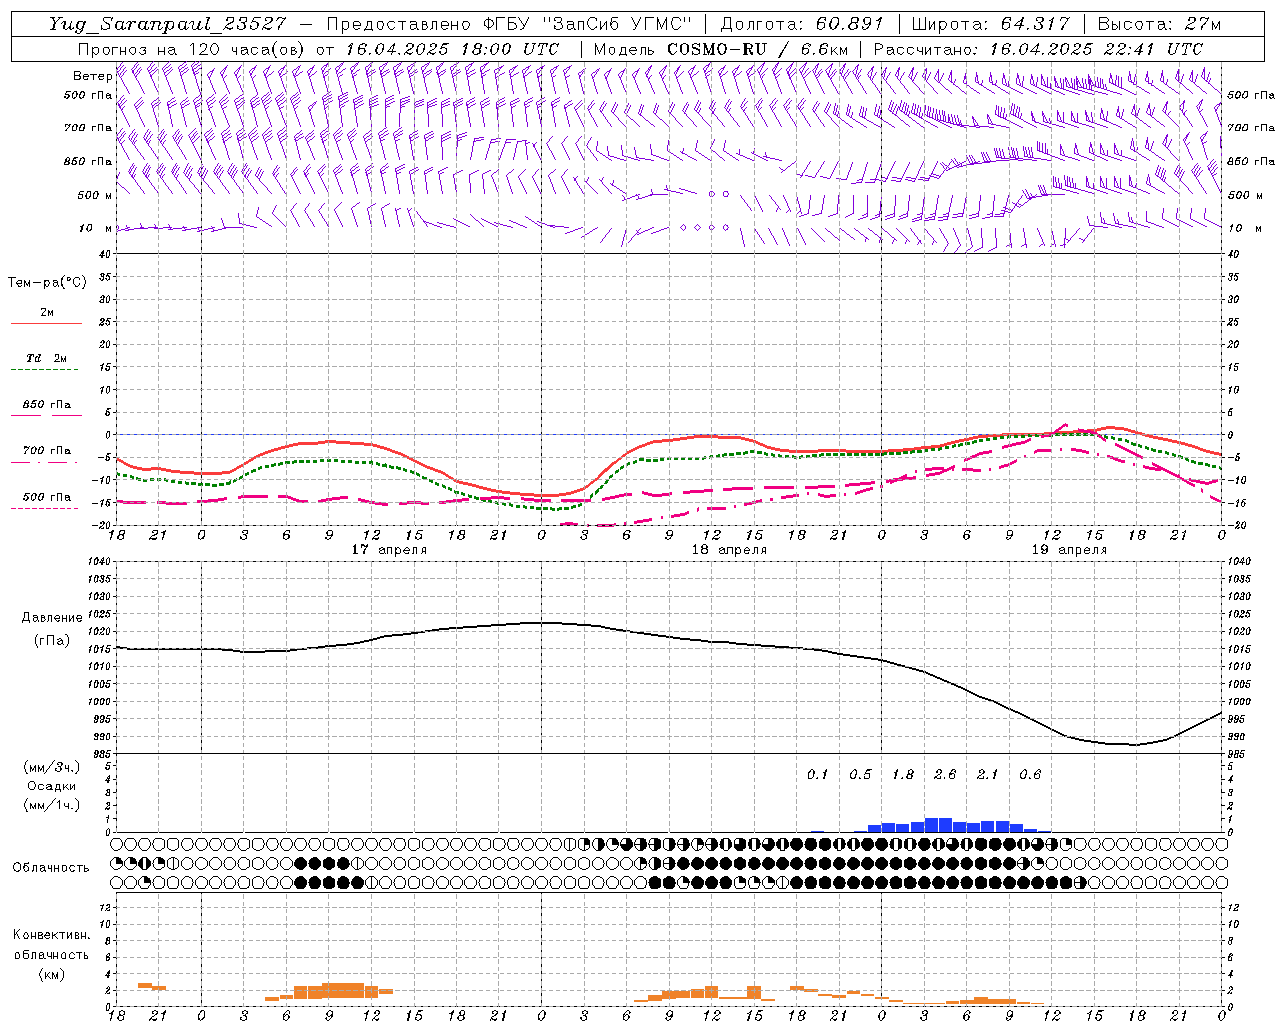Click the (мм/3ч.) precipitation unit label
This screenshot has width=1280, height=1024.
52,767
